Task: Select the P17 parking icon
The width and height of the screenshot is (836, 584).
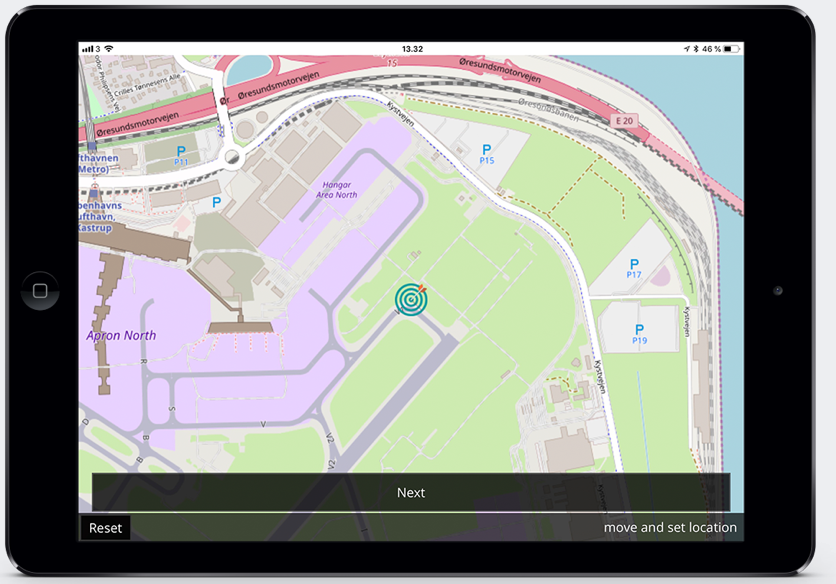Action: pos(634,268)
